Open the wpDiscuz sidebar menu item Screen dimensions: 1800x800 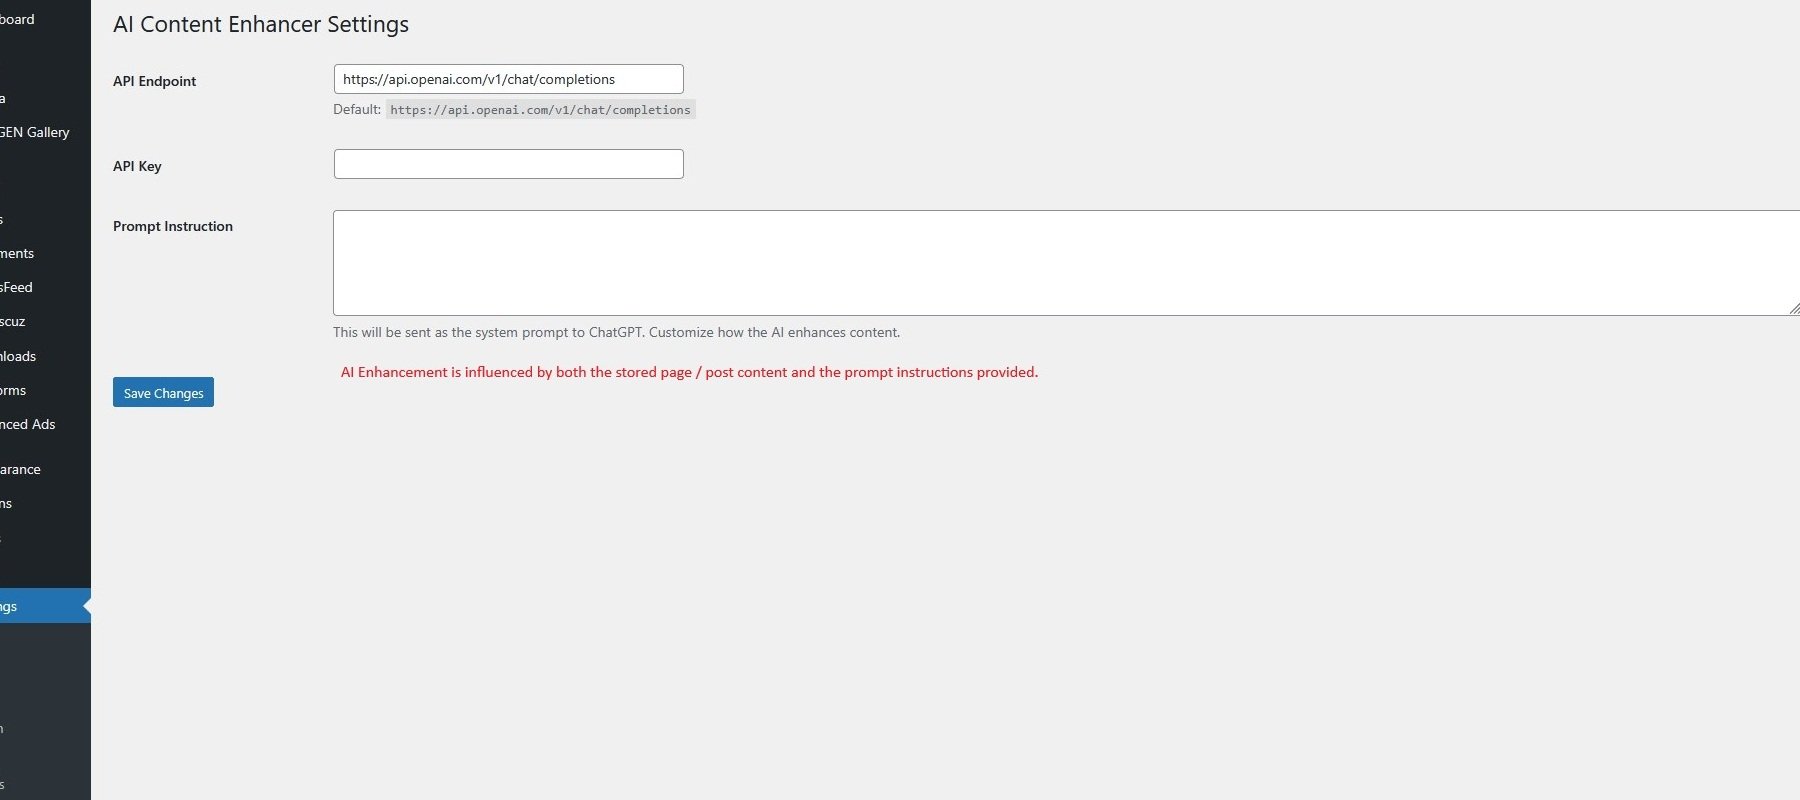coord(14,321)
